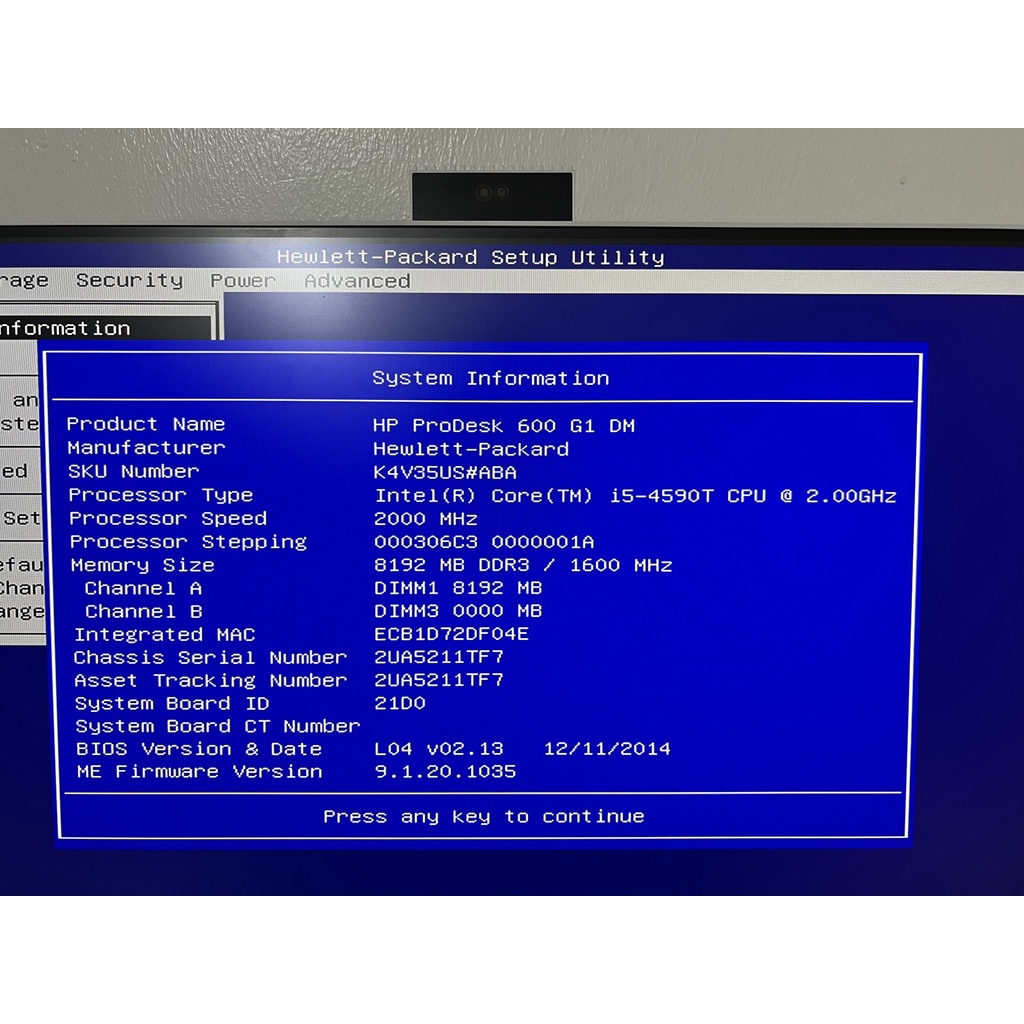Click the 'Processor Type' label

(161, 495)
